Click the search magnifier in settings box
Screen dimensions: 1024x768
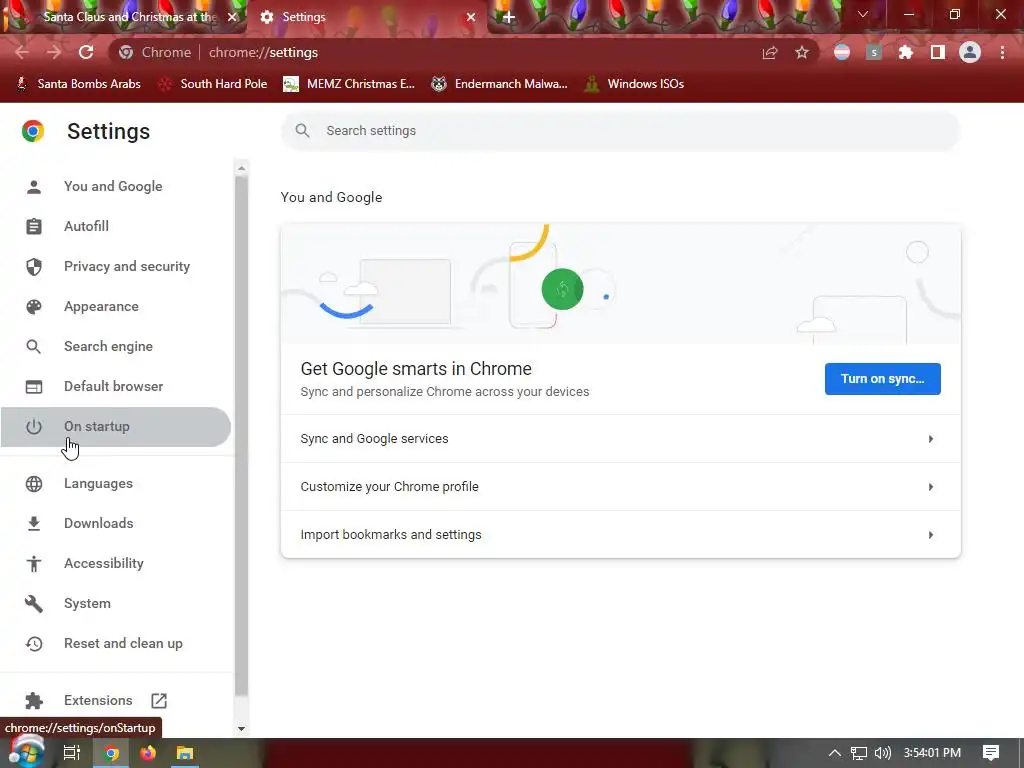(302, 131)
